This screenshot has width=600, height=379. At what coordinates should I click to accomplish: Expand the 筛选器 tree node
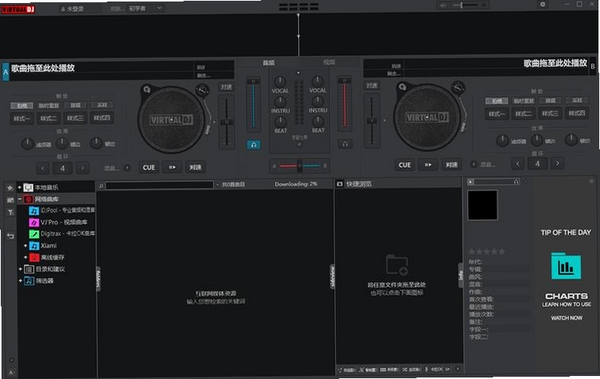20,281
